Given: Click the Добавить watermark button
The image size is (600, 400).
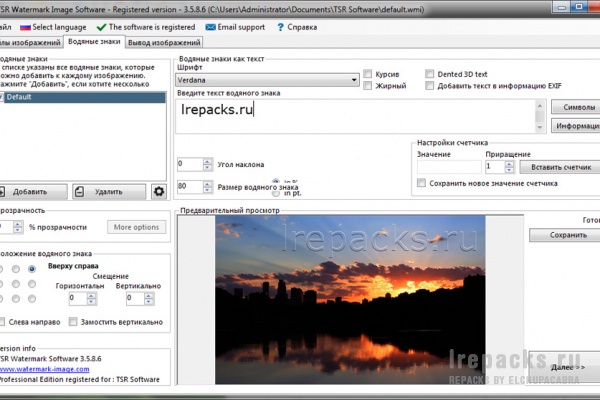Looking at the screenshot, I should (x=33, y=191).
